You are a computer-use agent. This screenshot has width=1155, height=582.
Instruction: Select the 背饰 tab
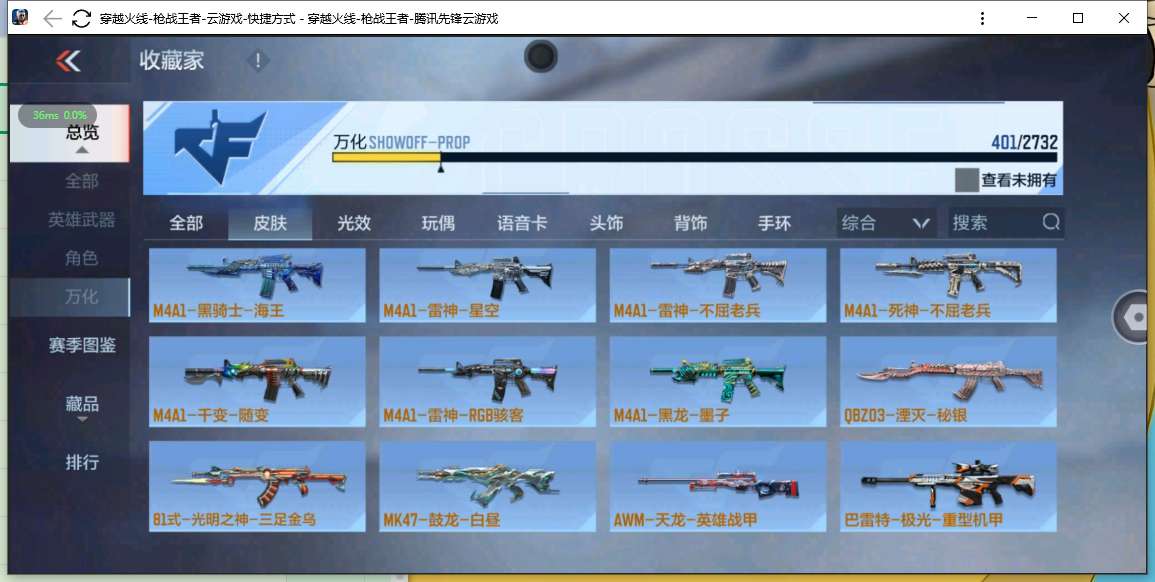[690, 223]
